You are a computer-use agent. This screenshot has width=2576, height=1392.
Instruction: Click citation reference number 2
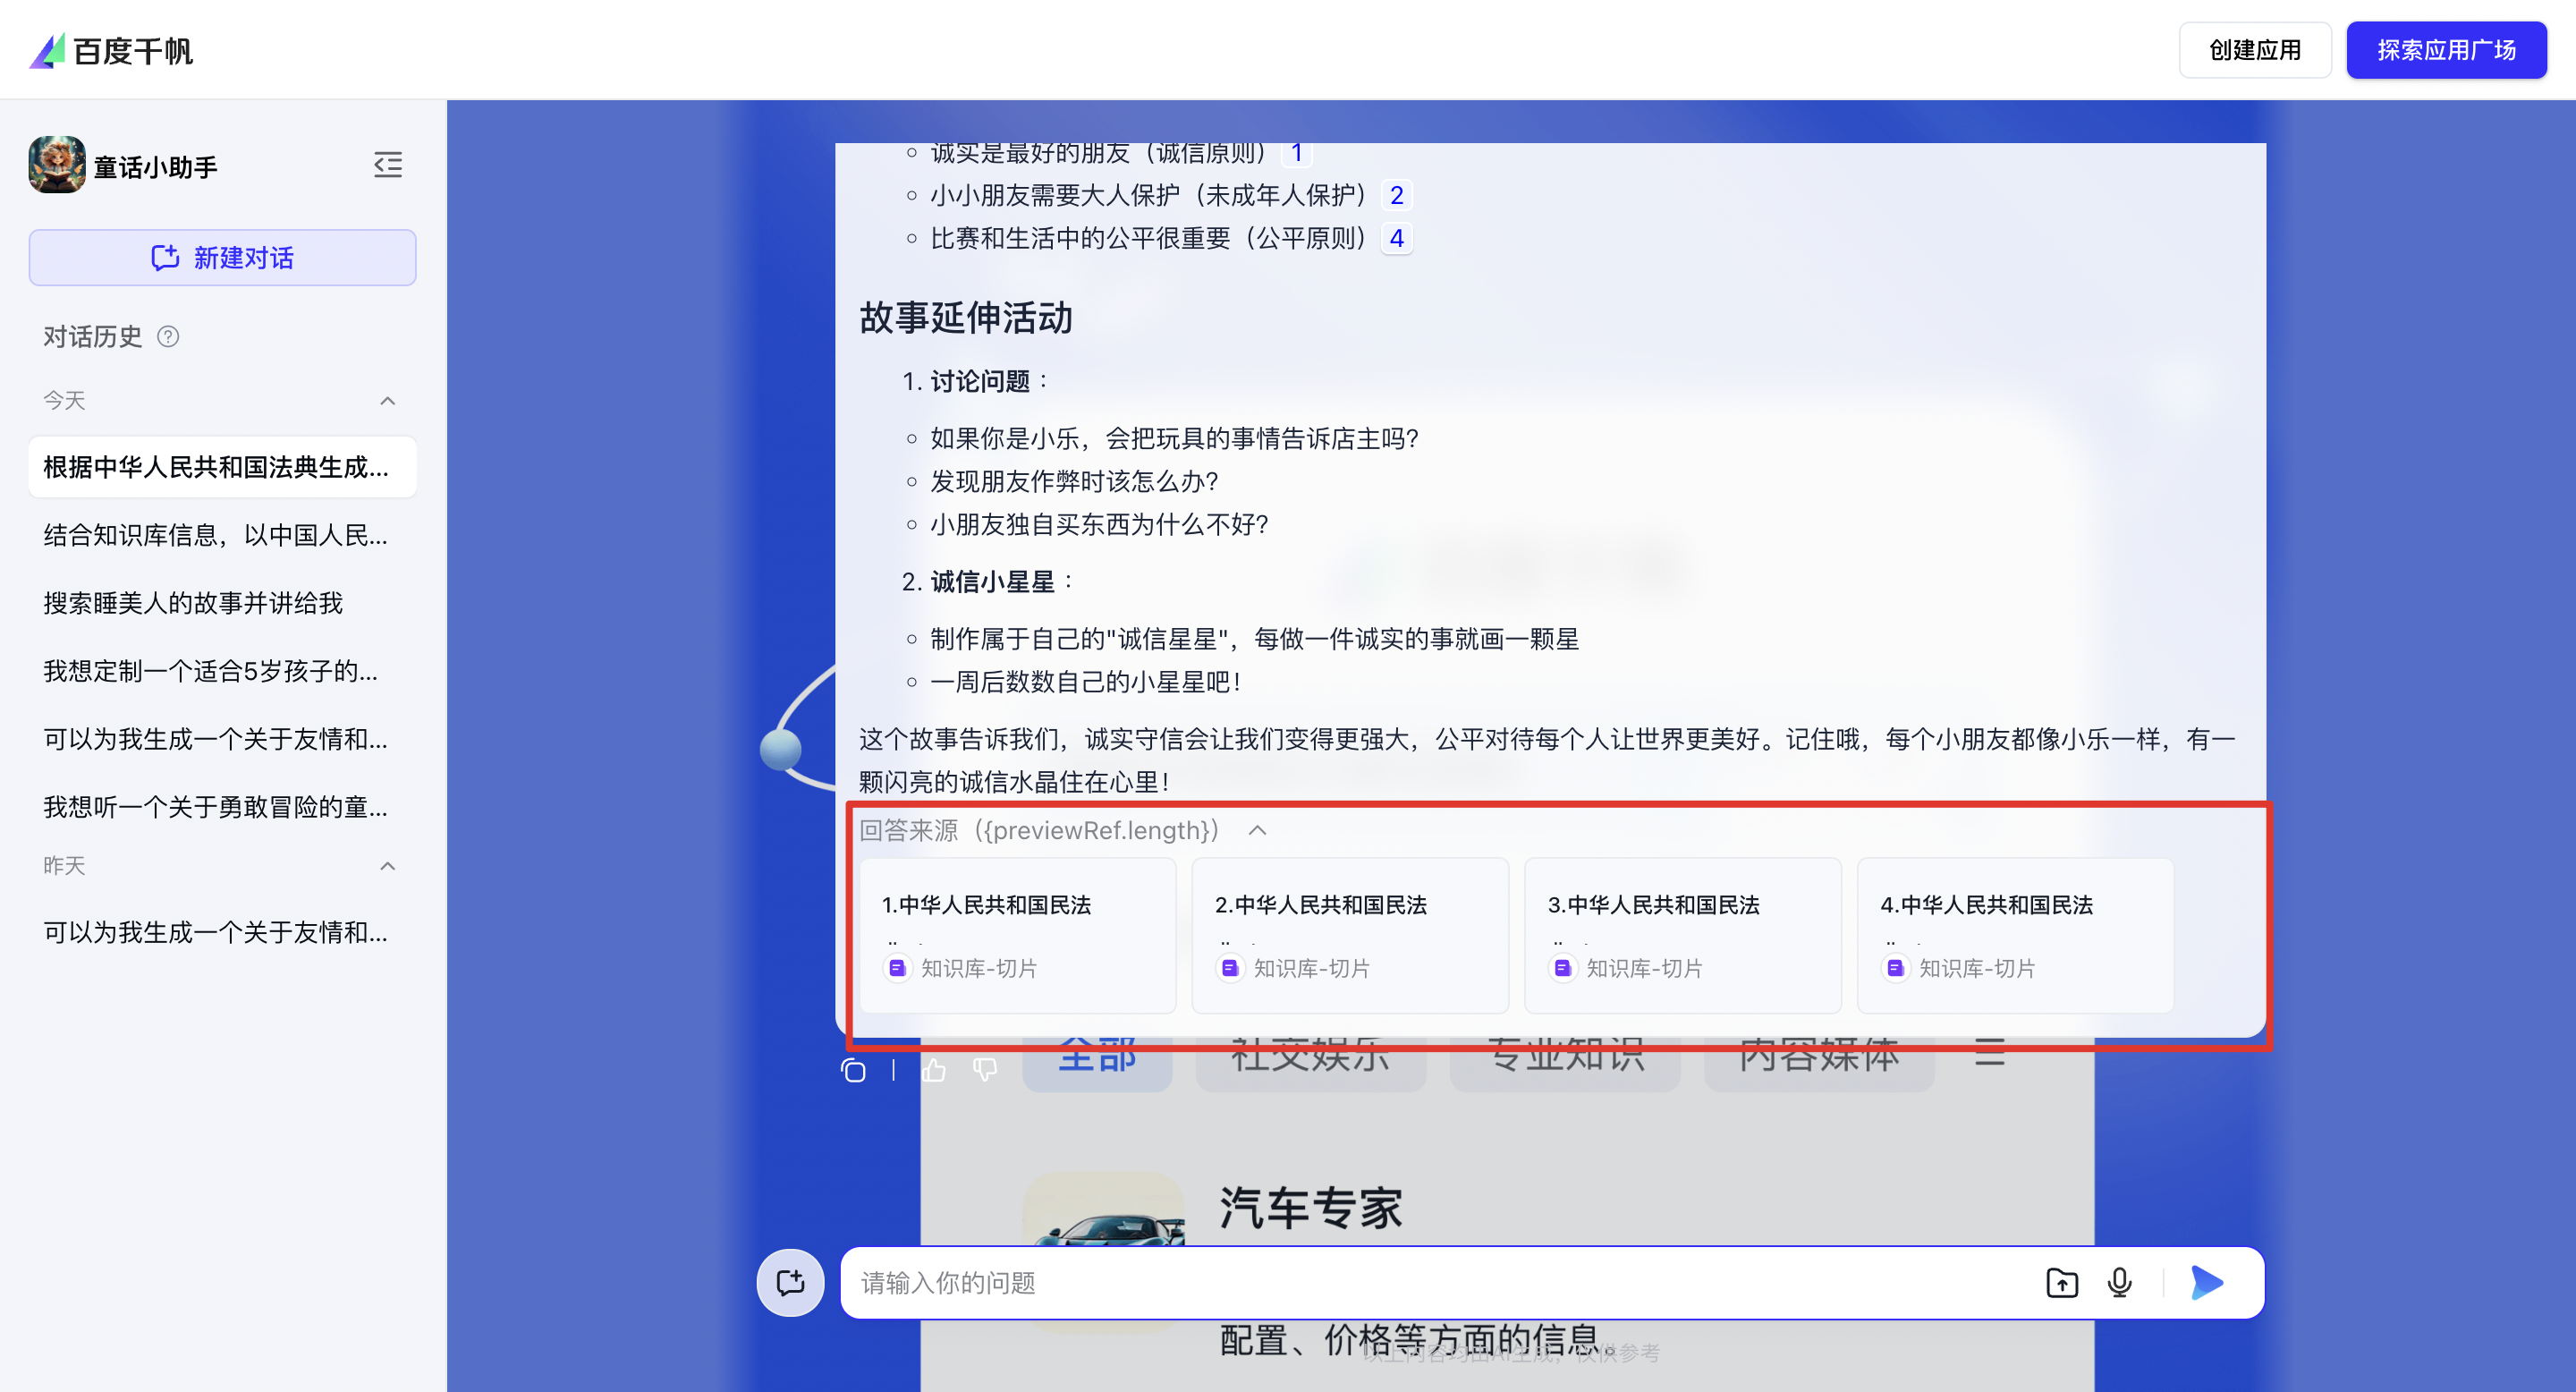[x=1396, y=195]
